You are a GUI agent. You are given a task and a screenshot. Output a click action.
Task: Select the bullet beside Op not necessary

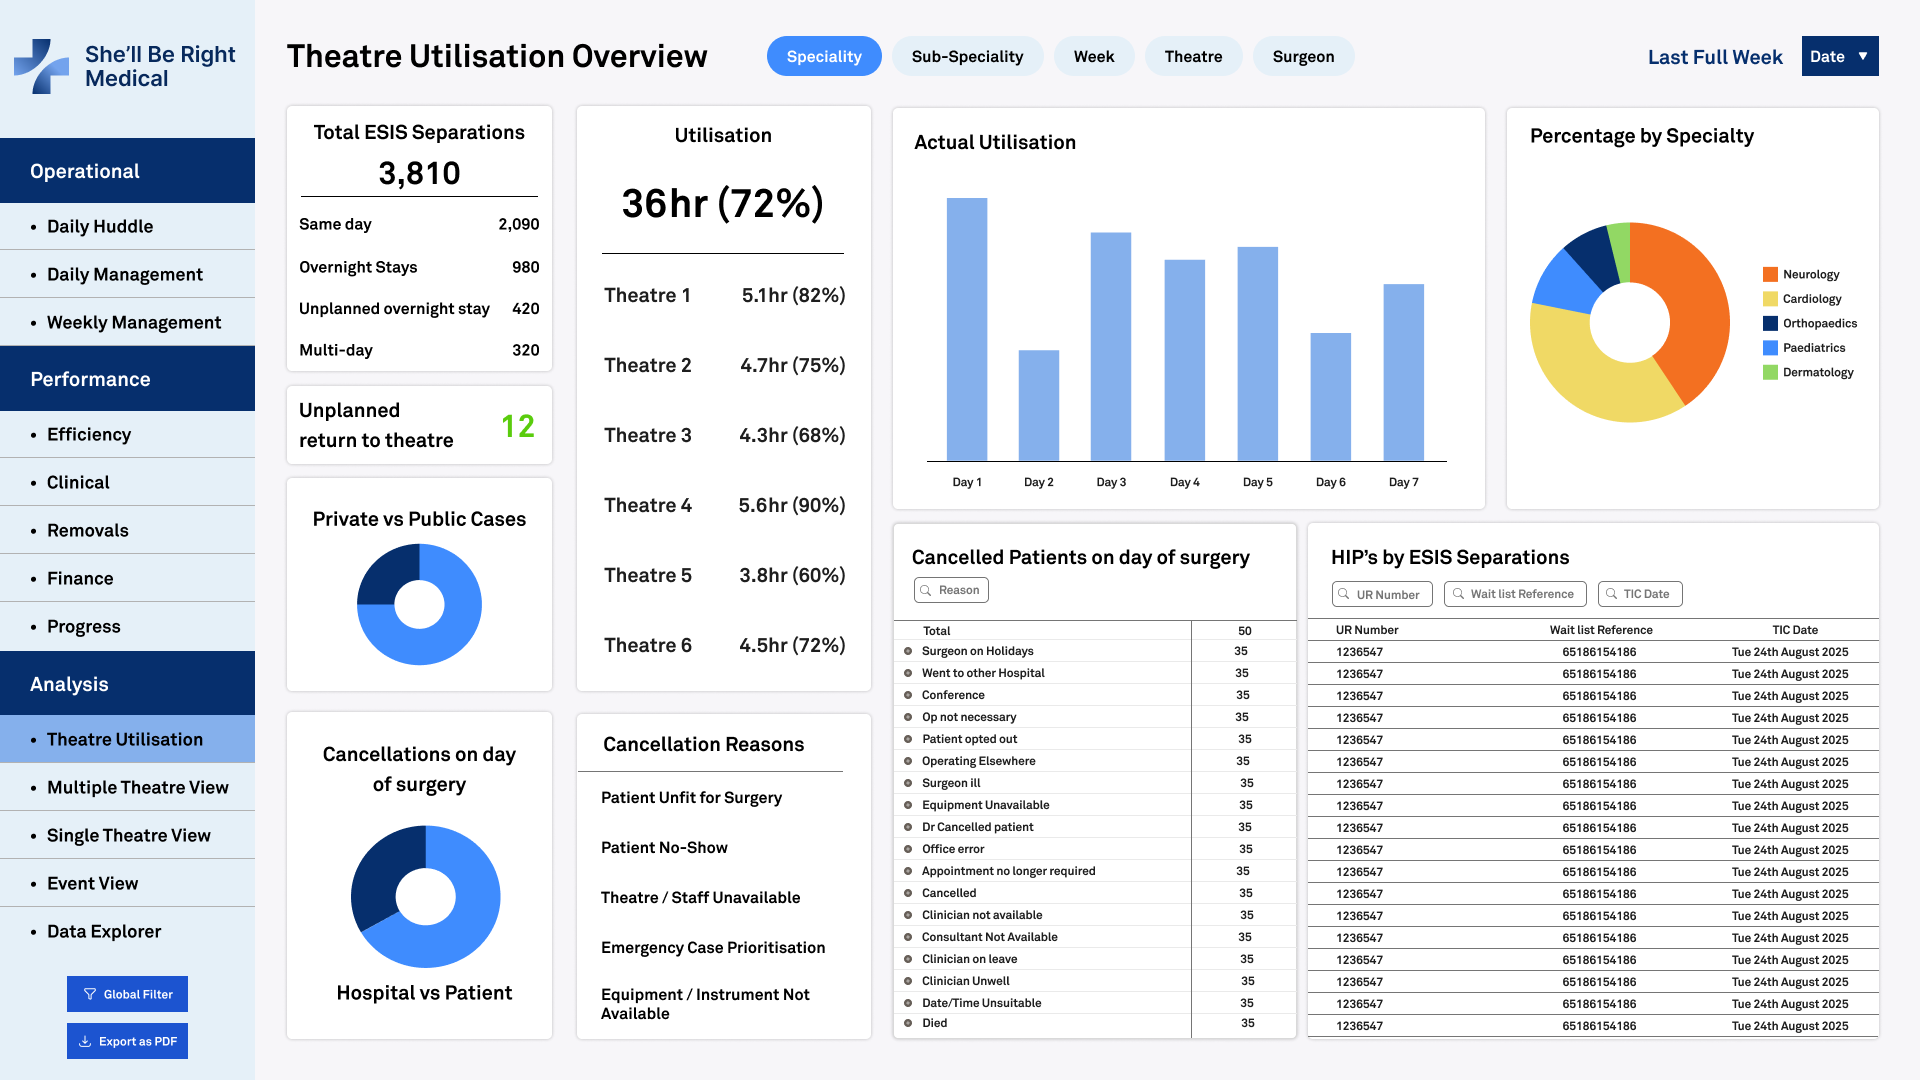(908, 717)
